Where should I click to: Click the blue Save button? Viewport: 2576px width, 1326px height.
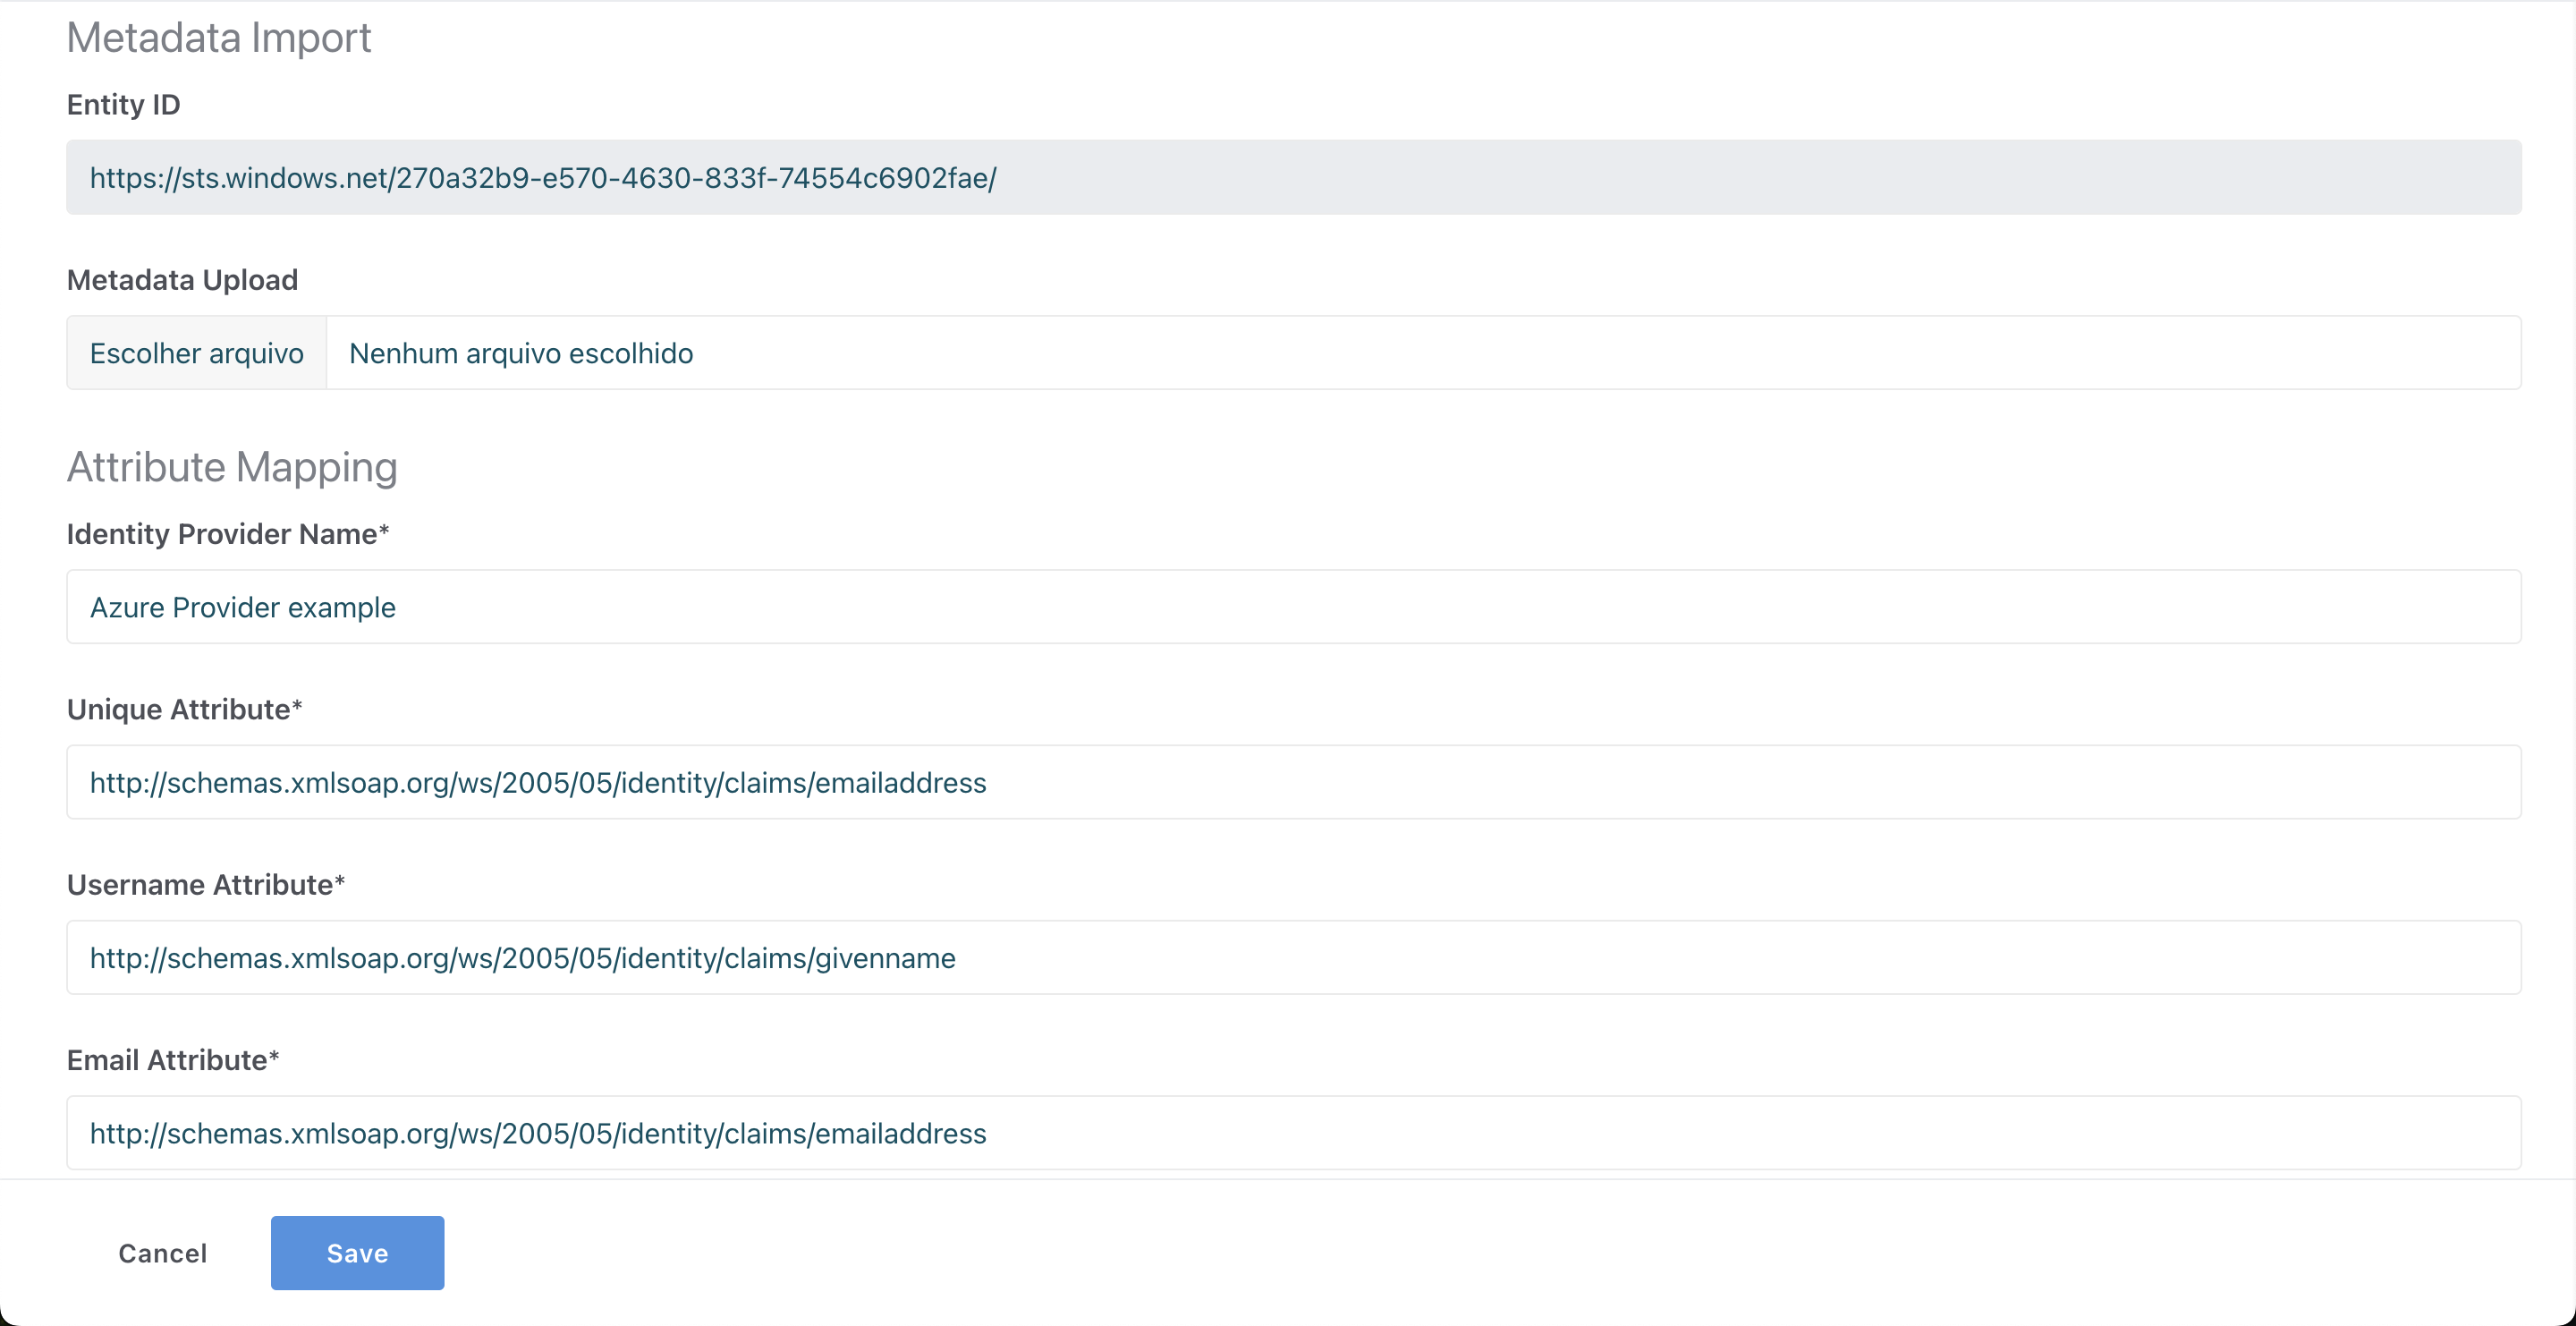[x=357, y=1252]
